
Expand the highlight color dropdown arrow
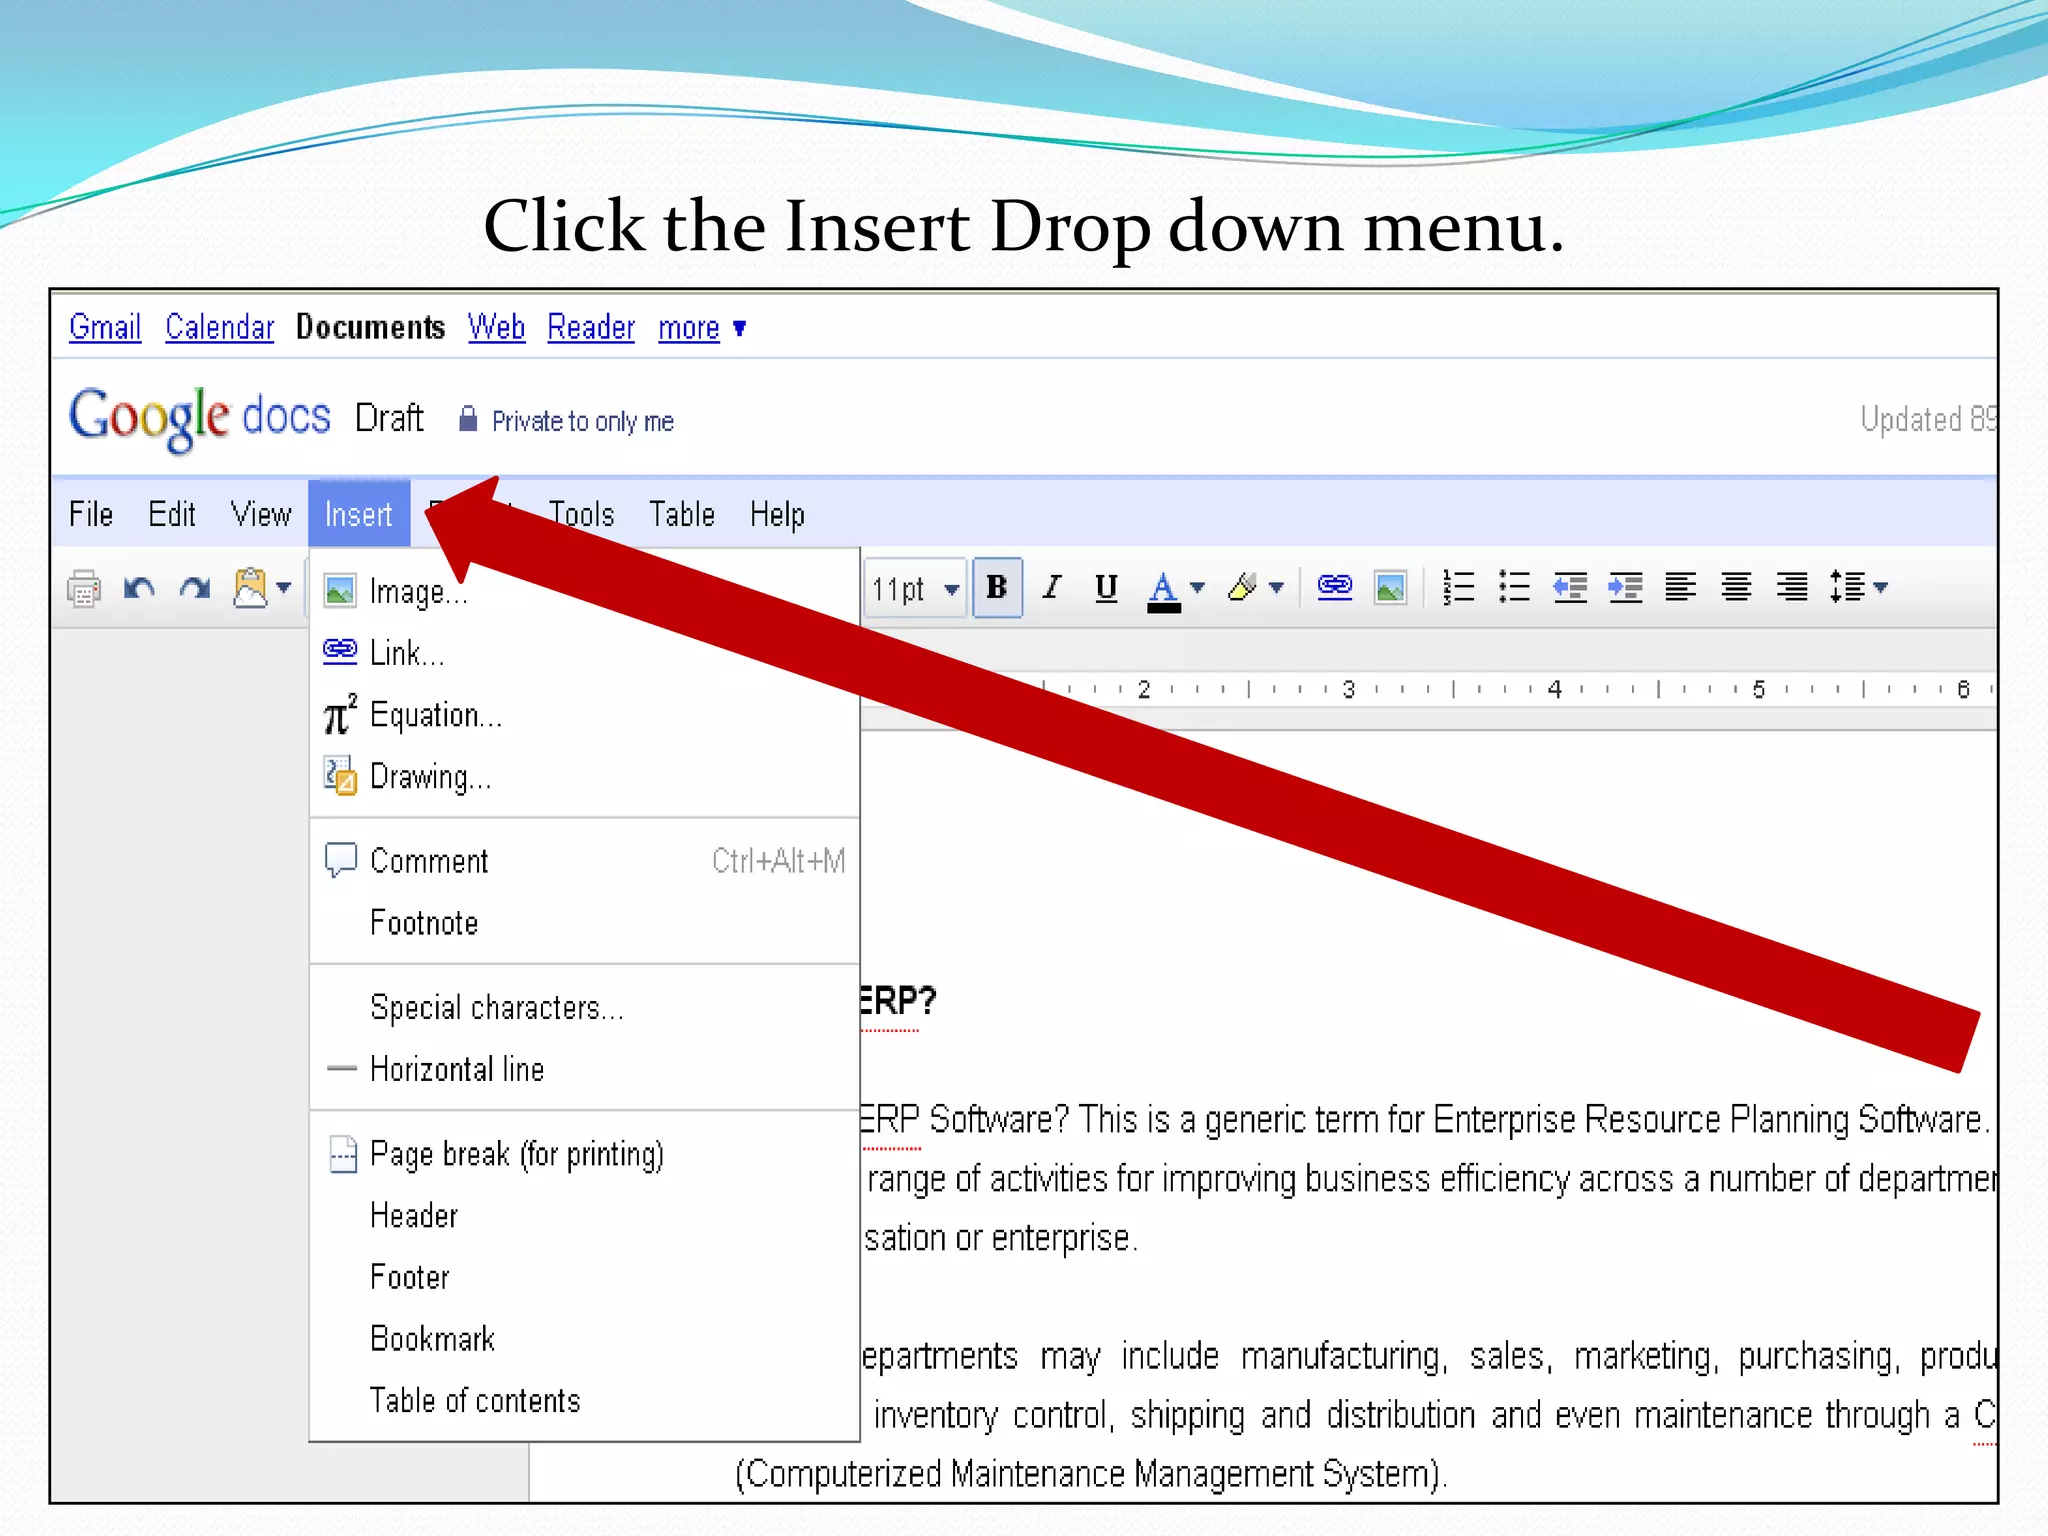[1277, 587]
